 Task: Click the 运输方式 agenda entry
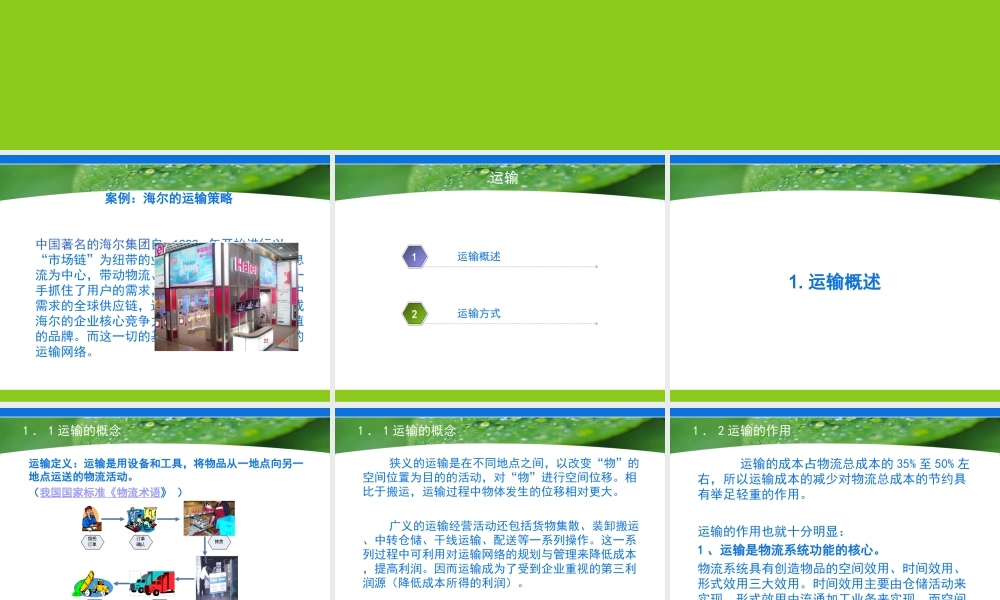coord(479,313)
